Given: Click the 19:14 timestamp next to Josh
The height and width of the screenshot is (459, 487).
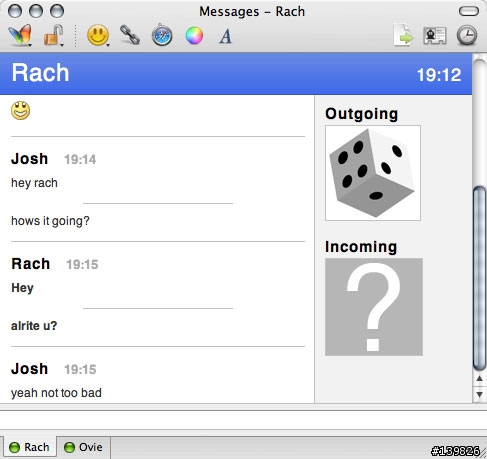Looking at the screenshot, I should [80, 160].
